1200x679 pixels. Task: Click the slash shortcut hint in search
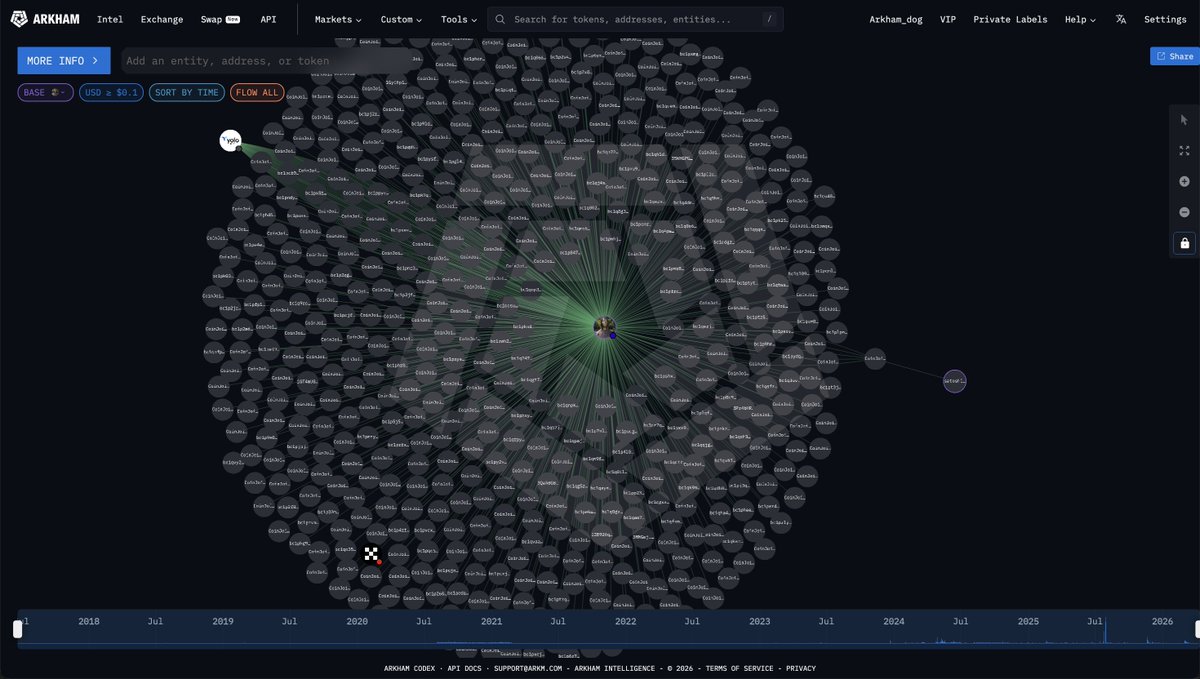[x=768, y=19]
